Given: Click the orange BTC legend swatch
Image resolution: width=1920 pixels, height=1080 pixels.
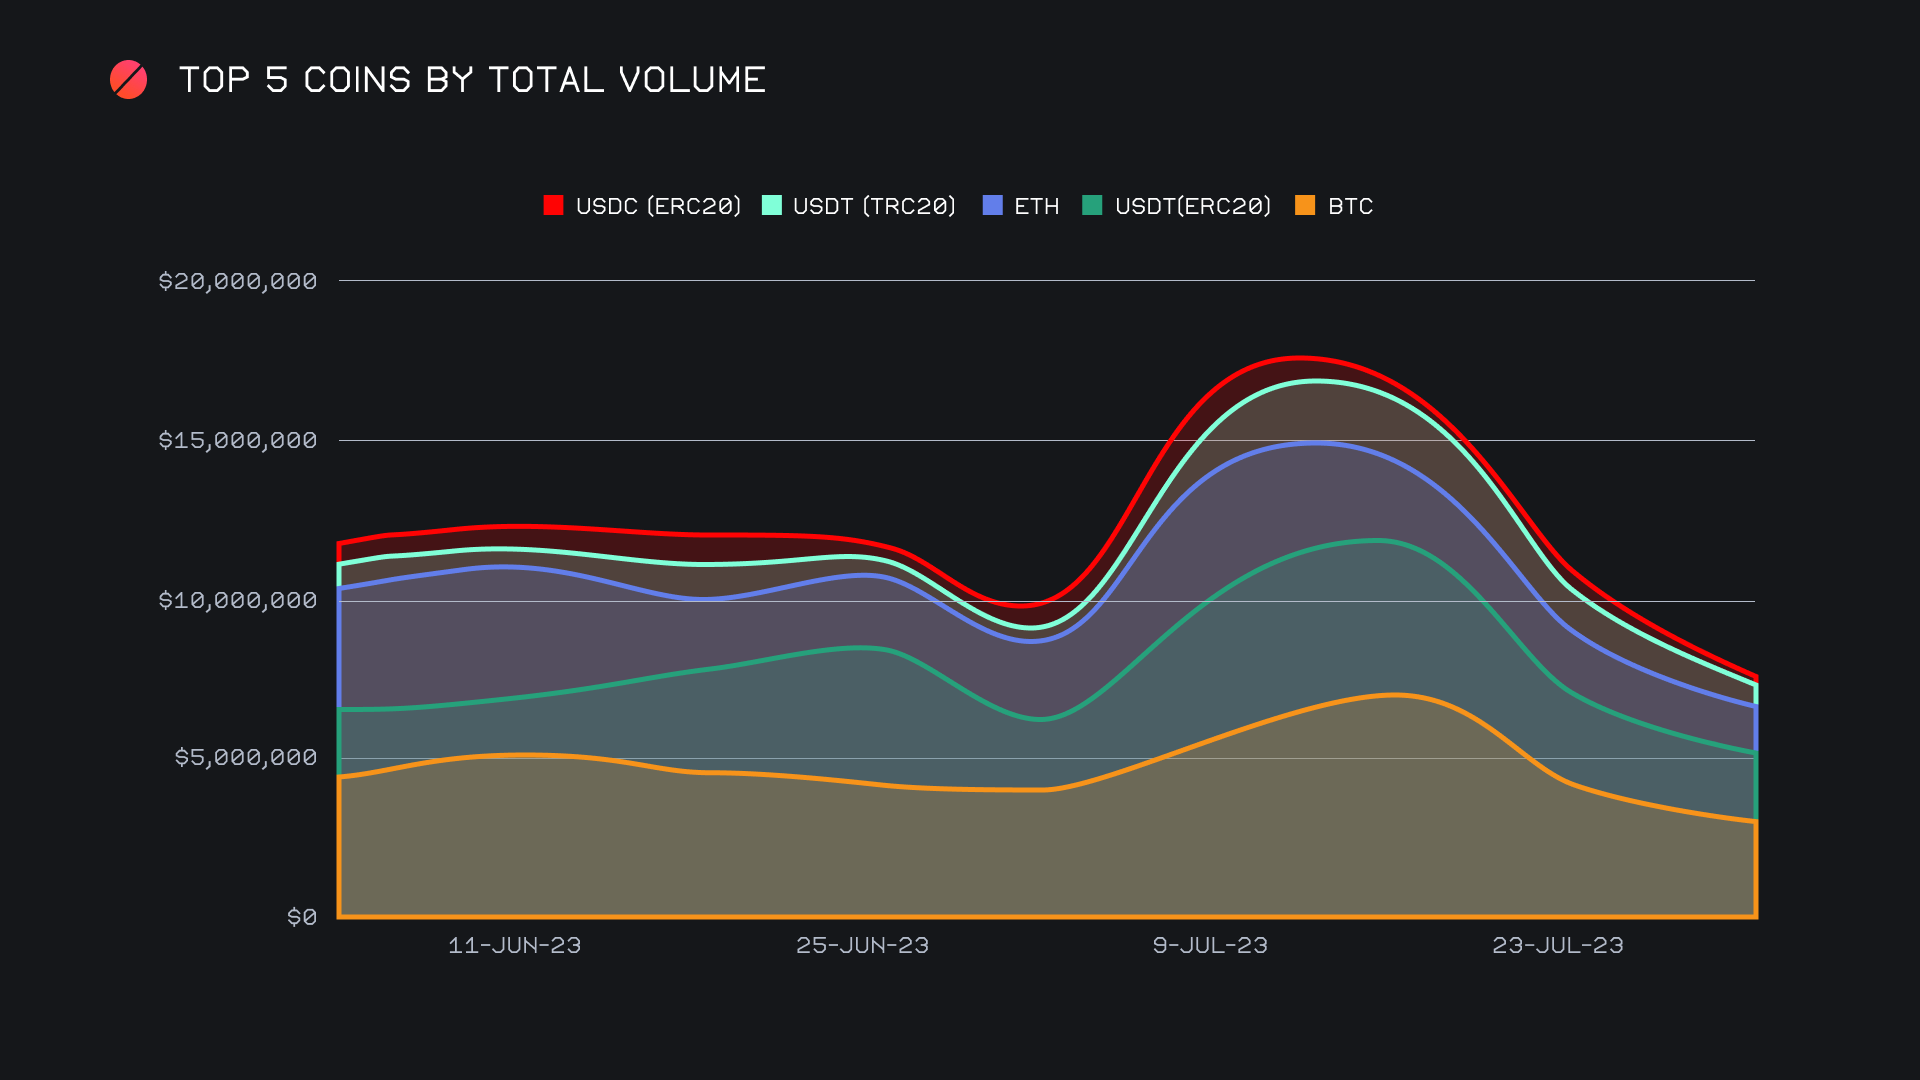Looking at the screenshot, I should (1305, 206).
